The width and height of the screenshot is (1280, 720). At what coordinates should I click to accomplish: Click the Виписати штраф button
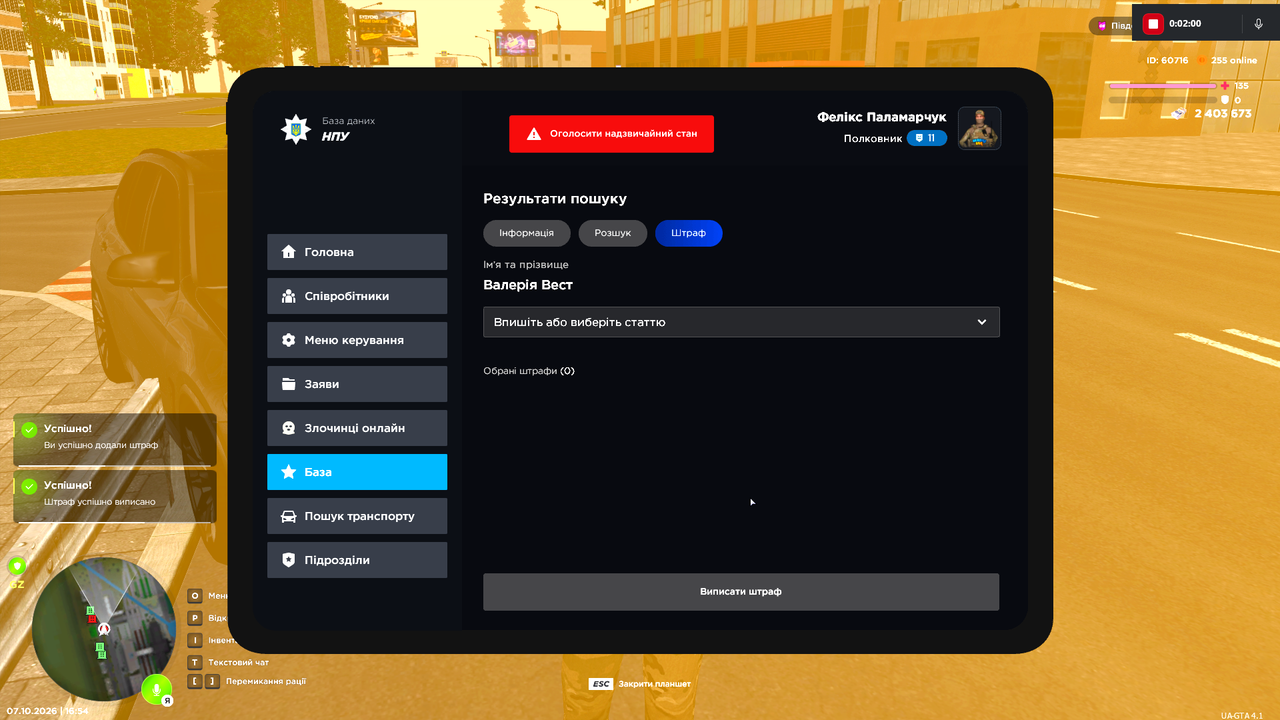tap(741, 592)
